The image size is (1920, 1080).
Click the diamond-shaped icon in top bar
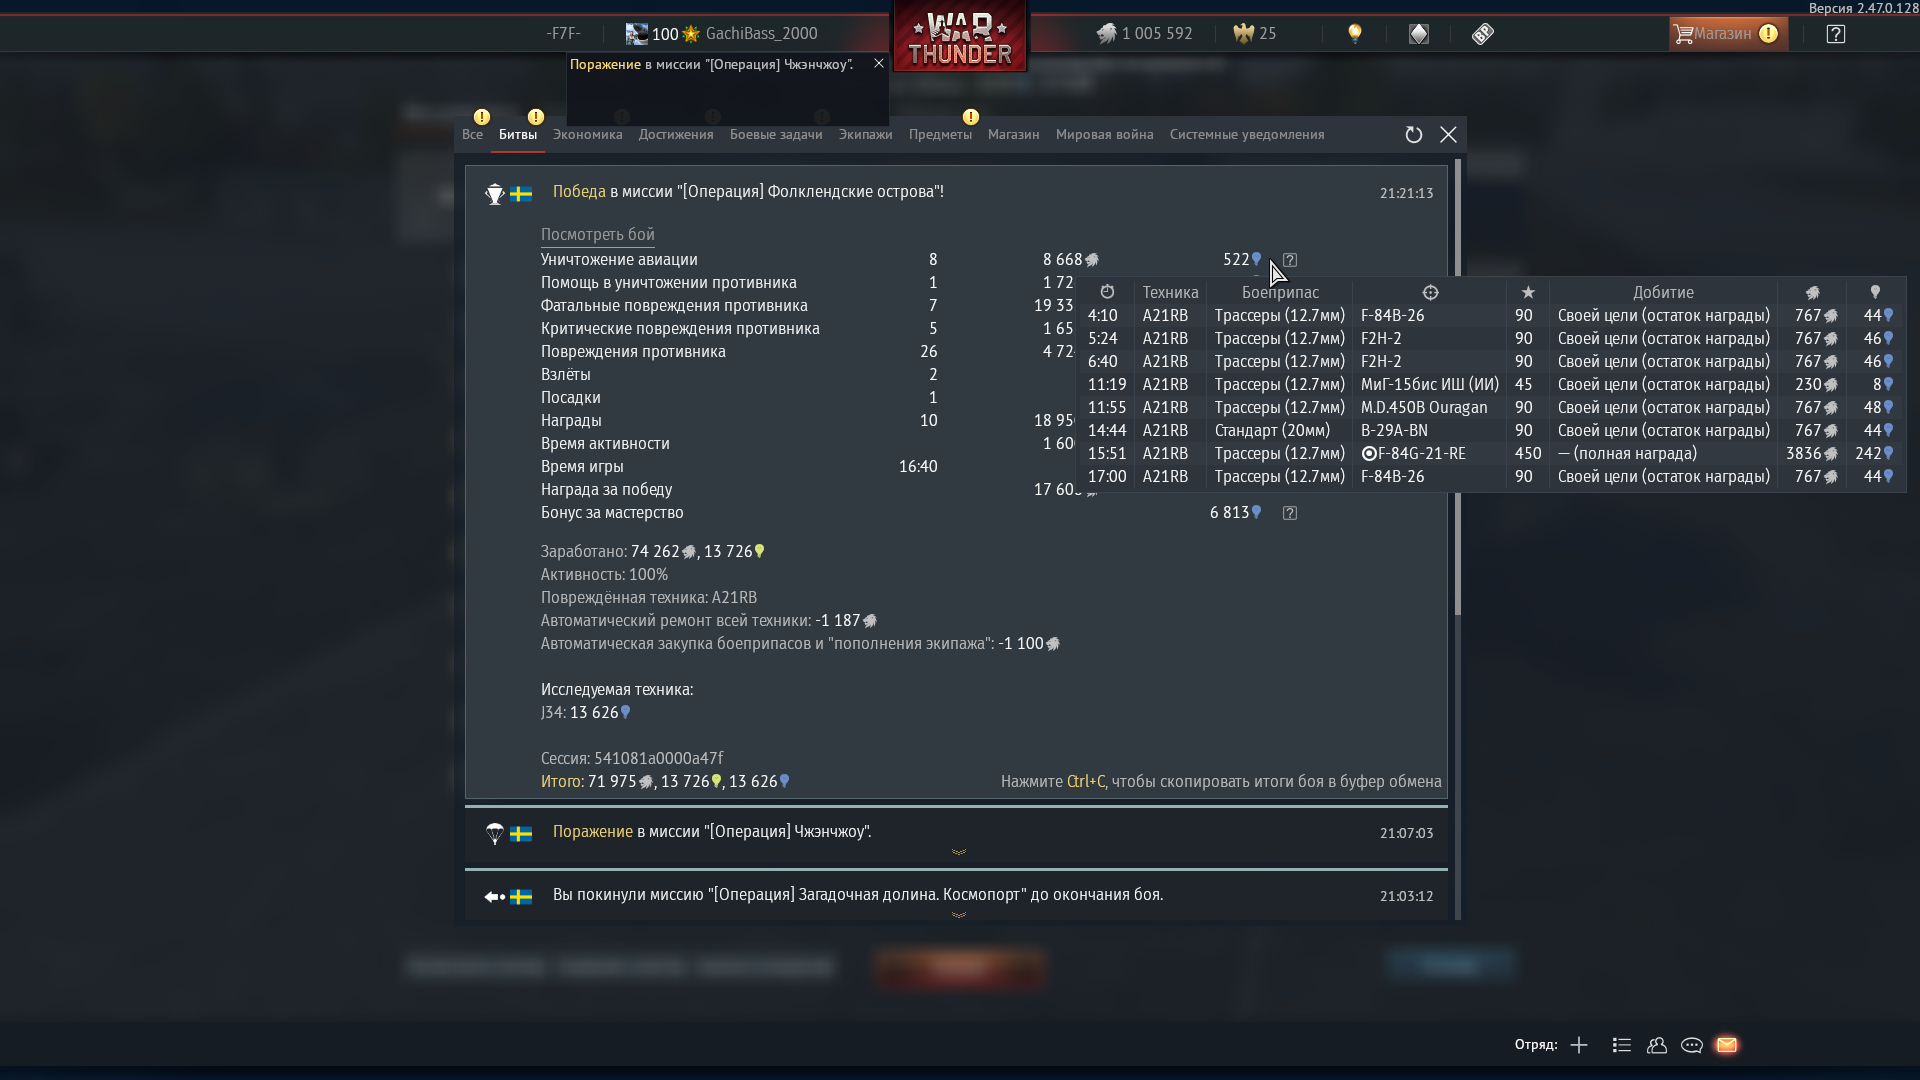[x=1419, y=34]
